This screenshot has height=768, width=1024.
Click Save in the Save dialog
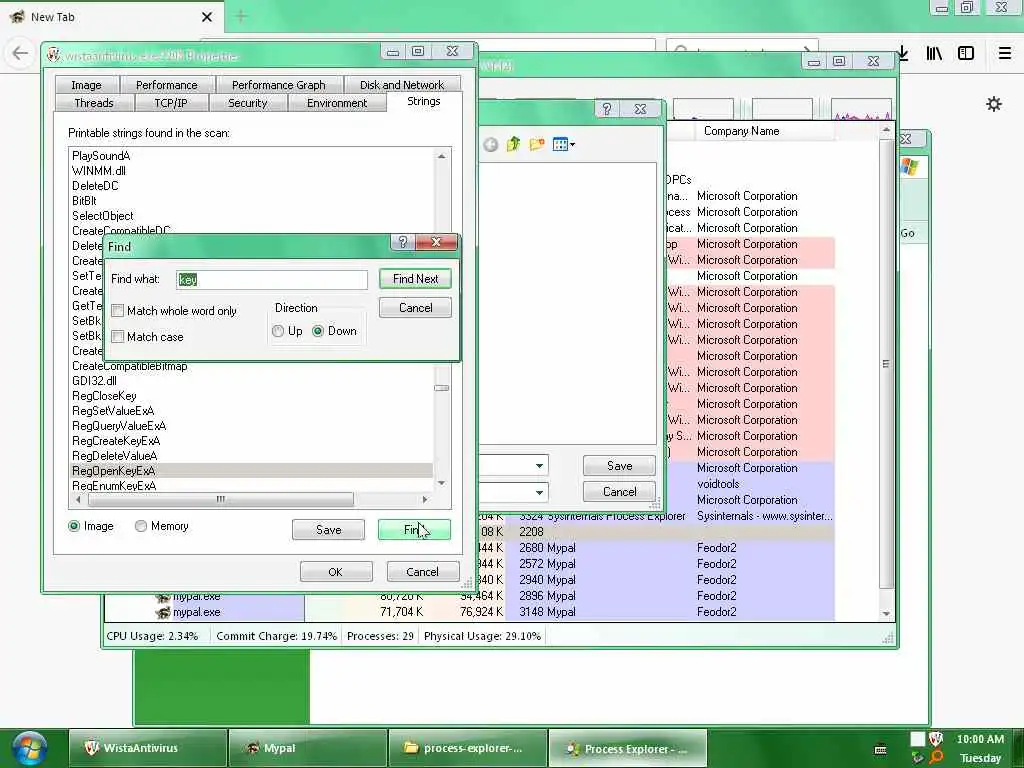tap(619, 466)
